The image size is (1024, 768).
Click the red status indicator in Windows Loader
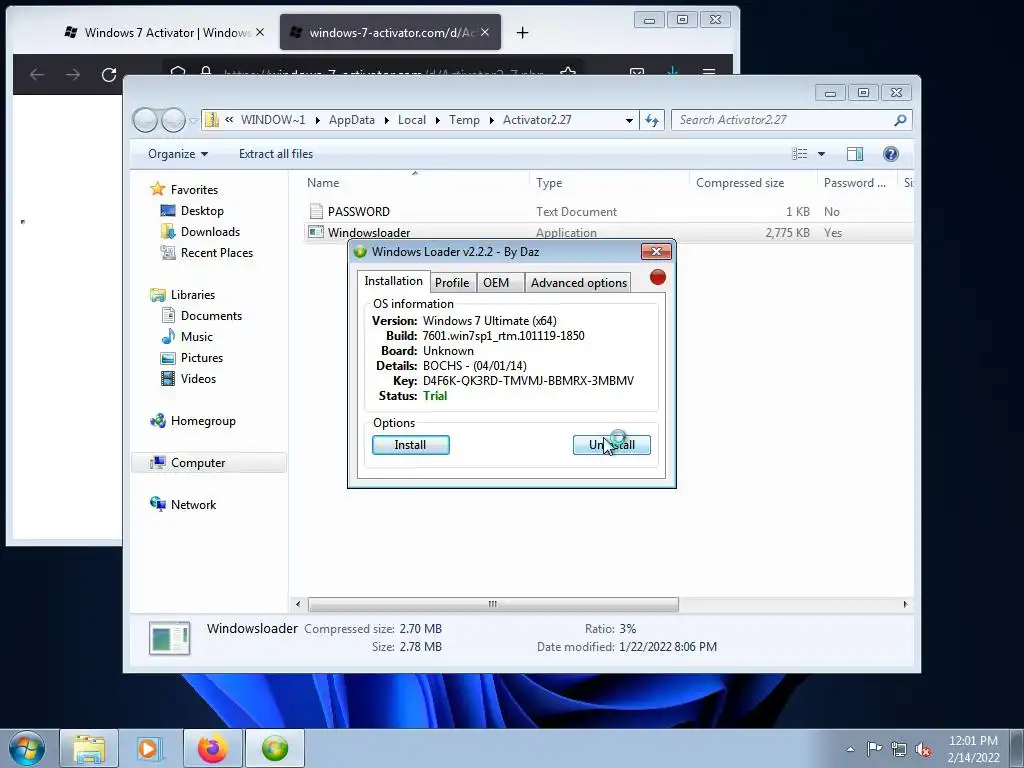point(658,278)
